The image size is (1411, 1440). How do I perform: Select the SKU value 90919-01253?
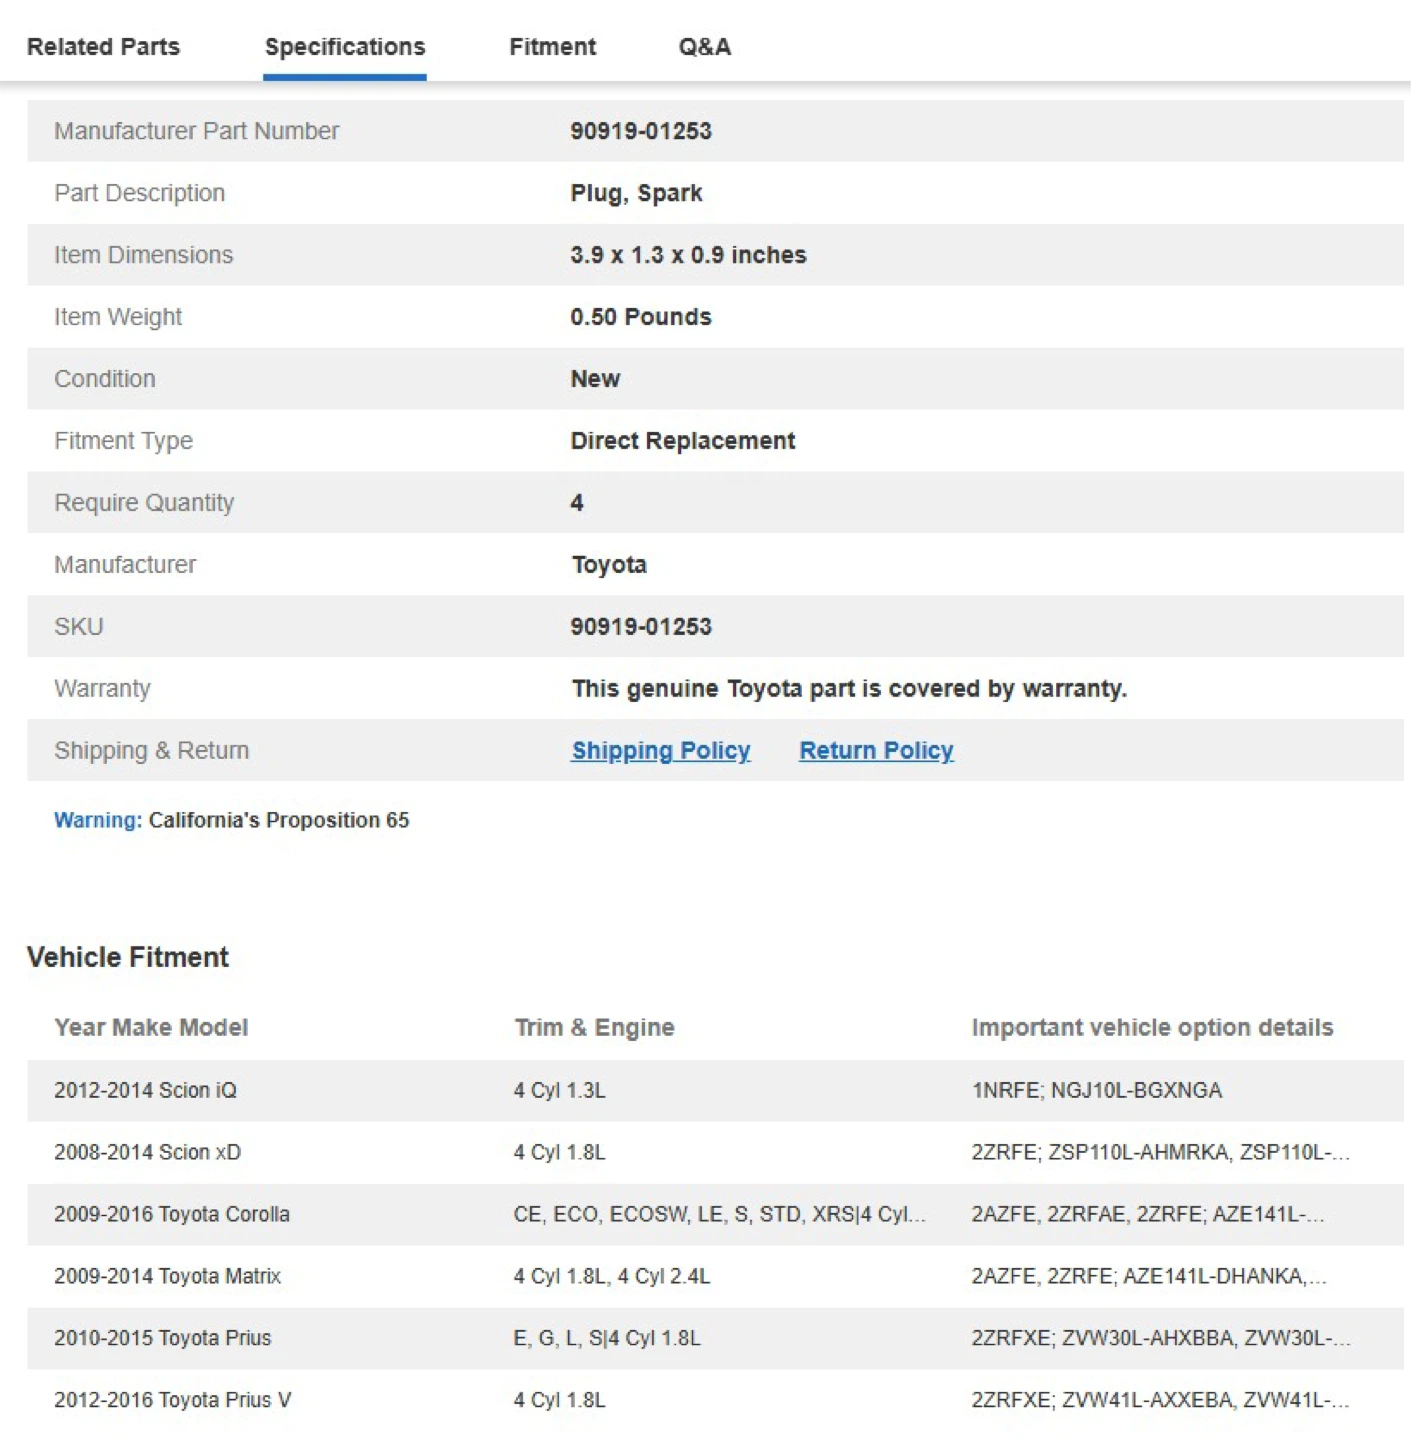click(x=641, y=627)
